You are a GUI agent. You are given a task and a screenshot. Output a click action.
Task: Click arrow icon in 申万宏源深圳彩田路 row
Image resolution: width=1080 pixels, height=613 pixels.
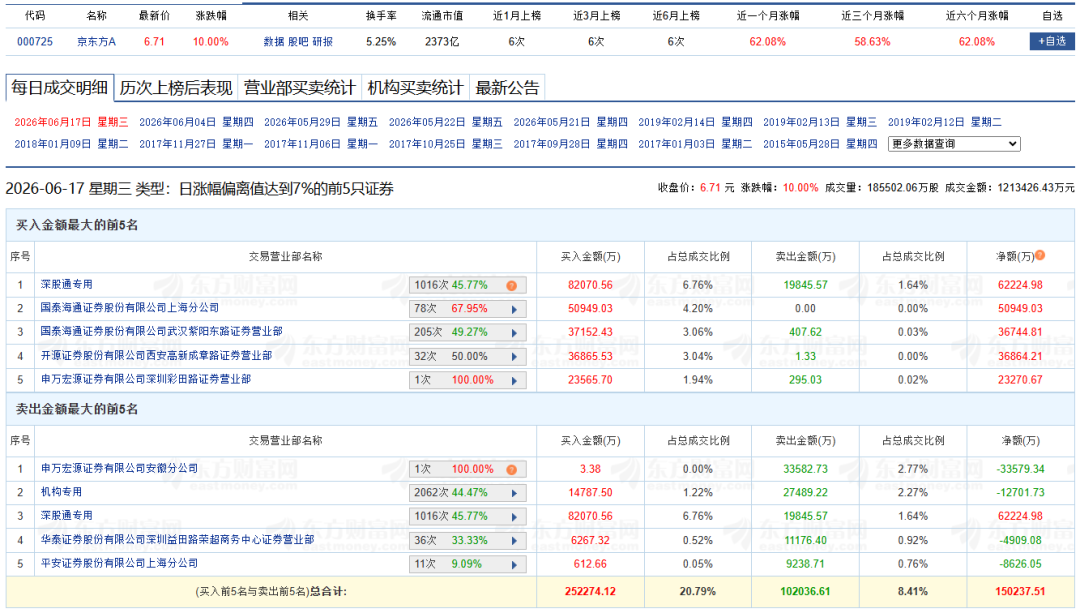click(x=514, y=380)
